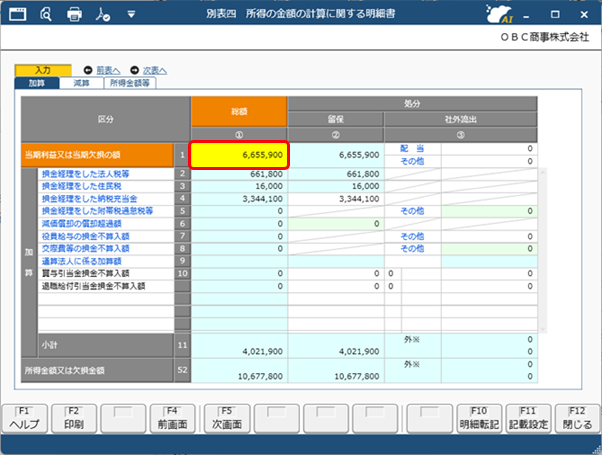This screenshot has height=455, width=602.
Task: Click the 留保 6,655,900 cell in row 1
Action: coord(336,155)
